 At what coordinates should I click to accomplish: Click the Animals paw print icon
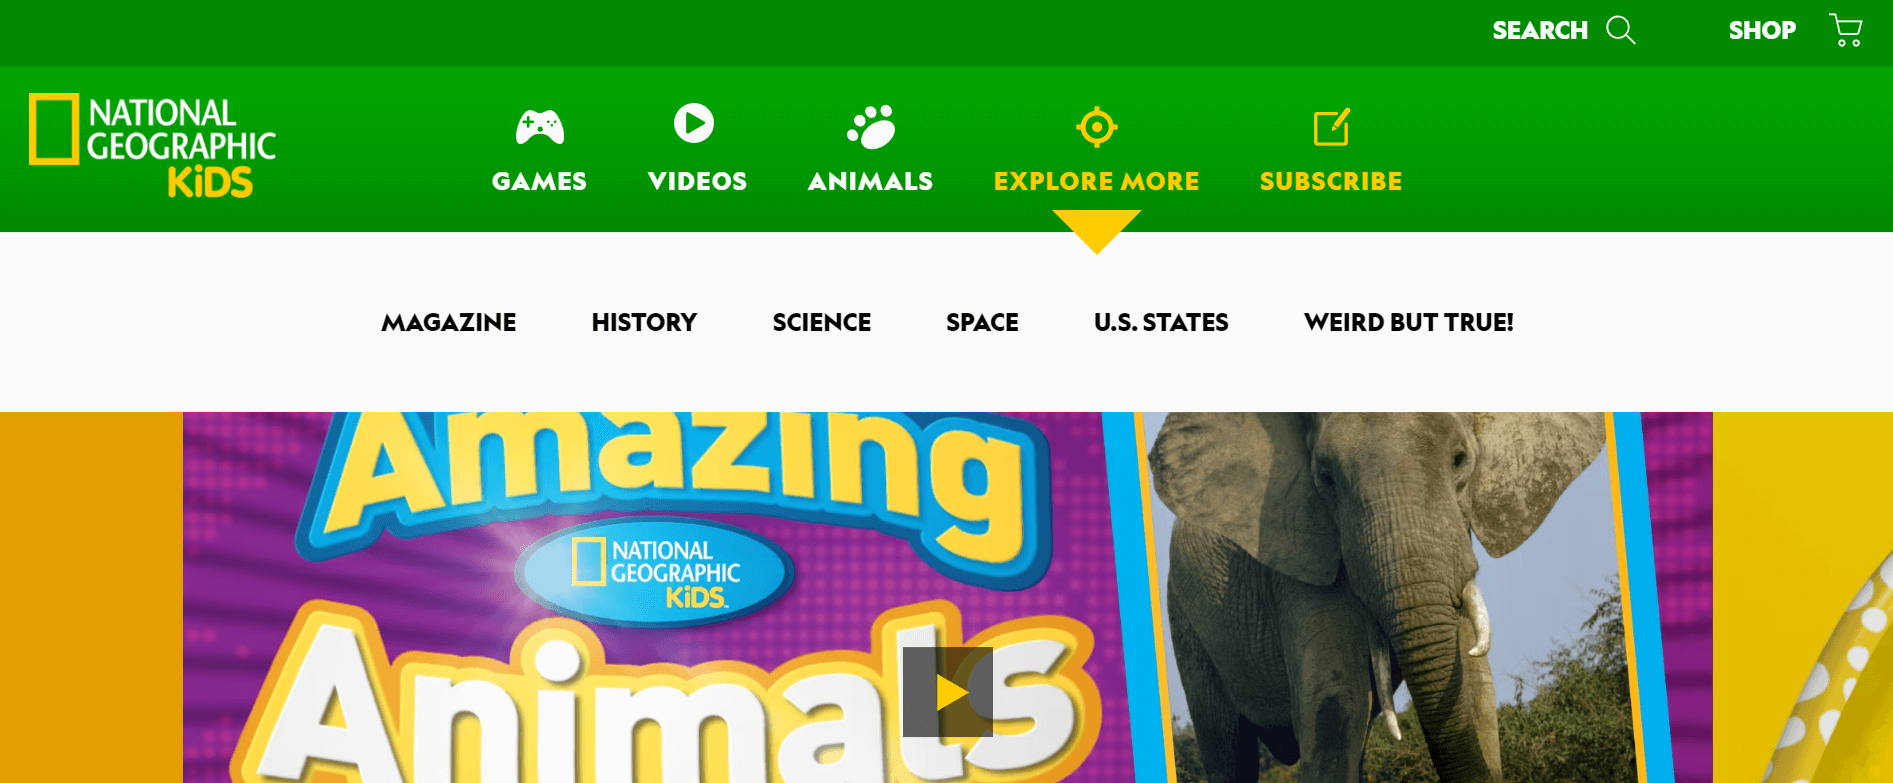[871, 127]
